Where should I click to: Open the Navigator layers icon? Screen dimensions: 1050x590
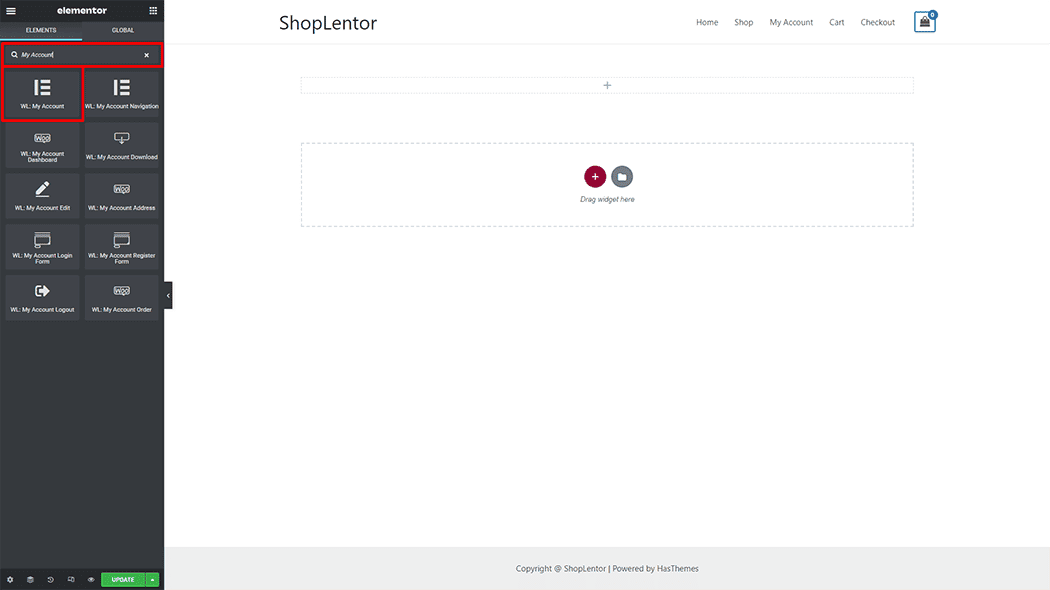(x=30, y=579)
